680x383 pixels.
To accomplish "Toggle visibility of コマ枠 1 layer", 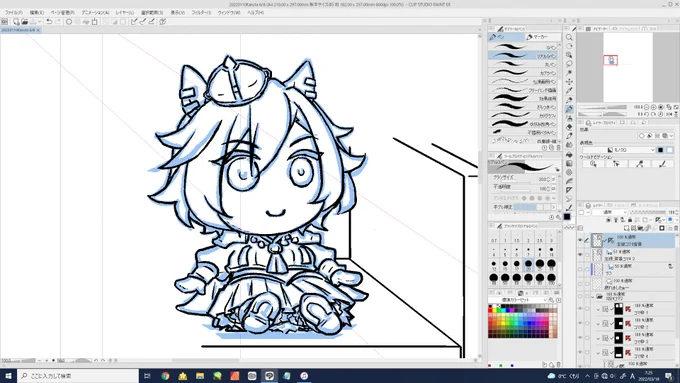I will point(580,309).
